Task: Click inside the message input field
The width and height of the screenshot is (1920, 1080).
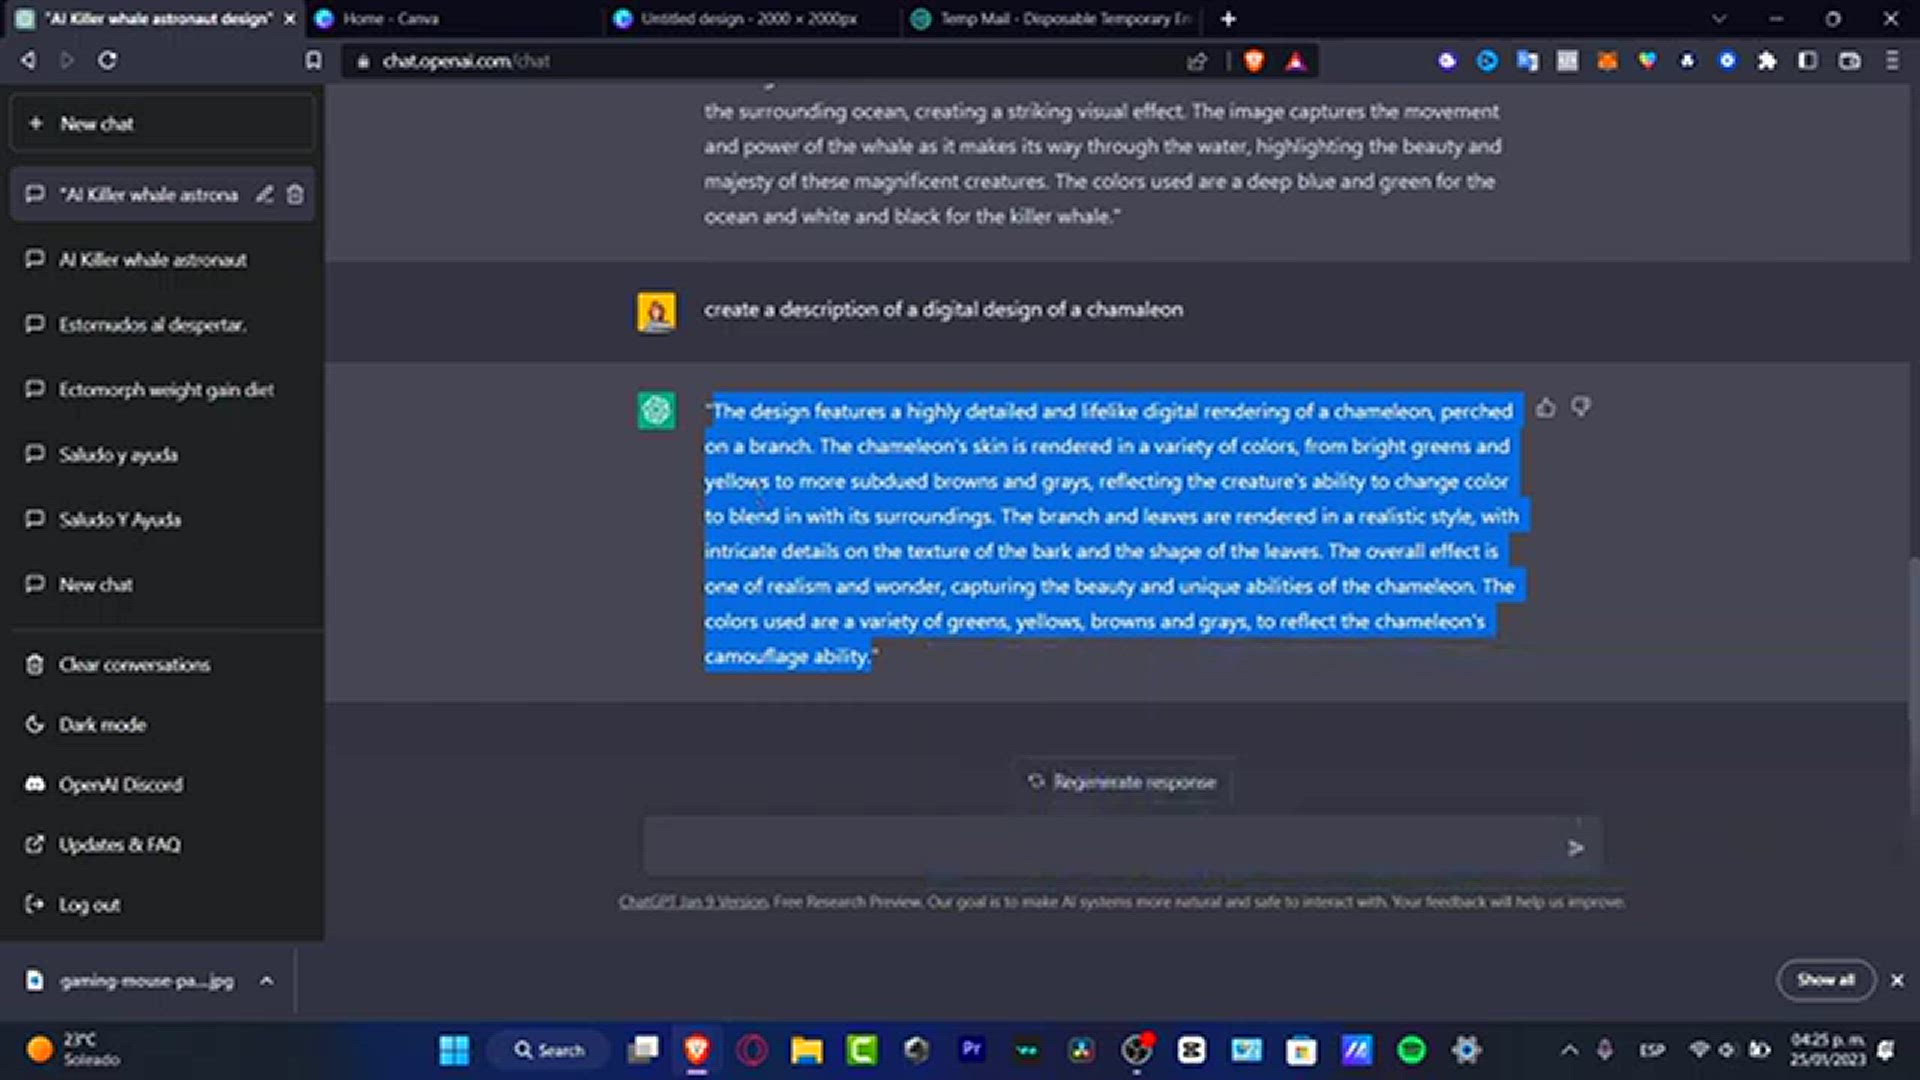Action: click(x=1100, y=845)
